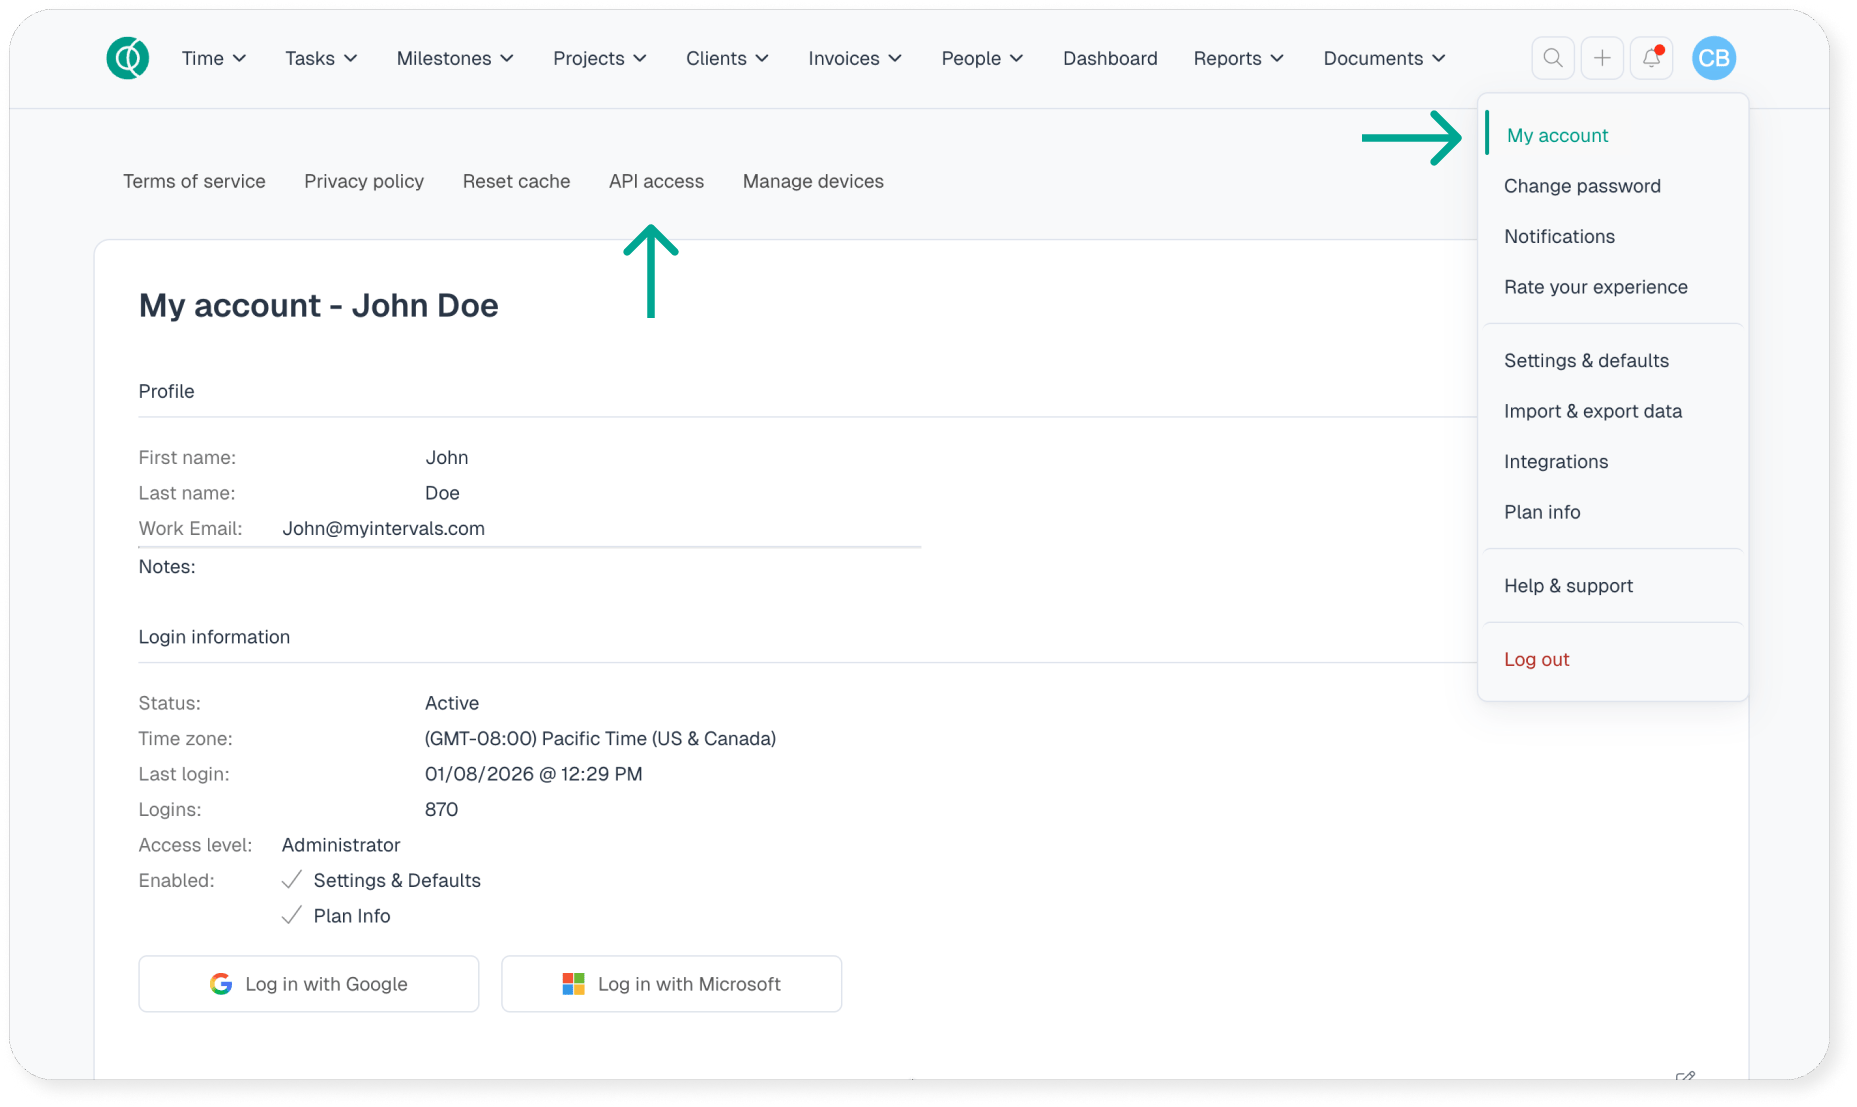Click the Intervals logo icon
Viewport: 1857px width, 1107px height.
(128, 58)
